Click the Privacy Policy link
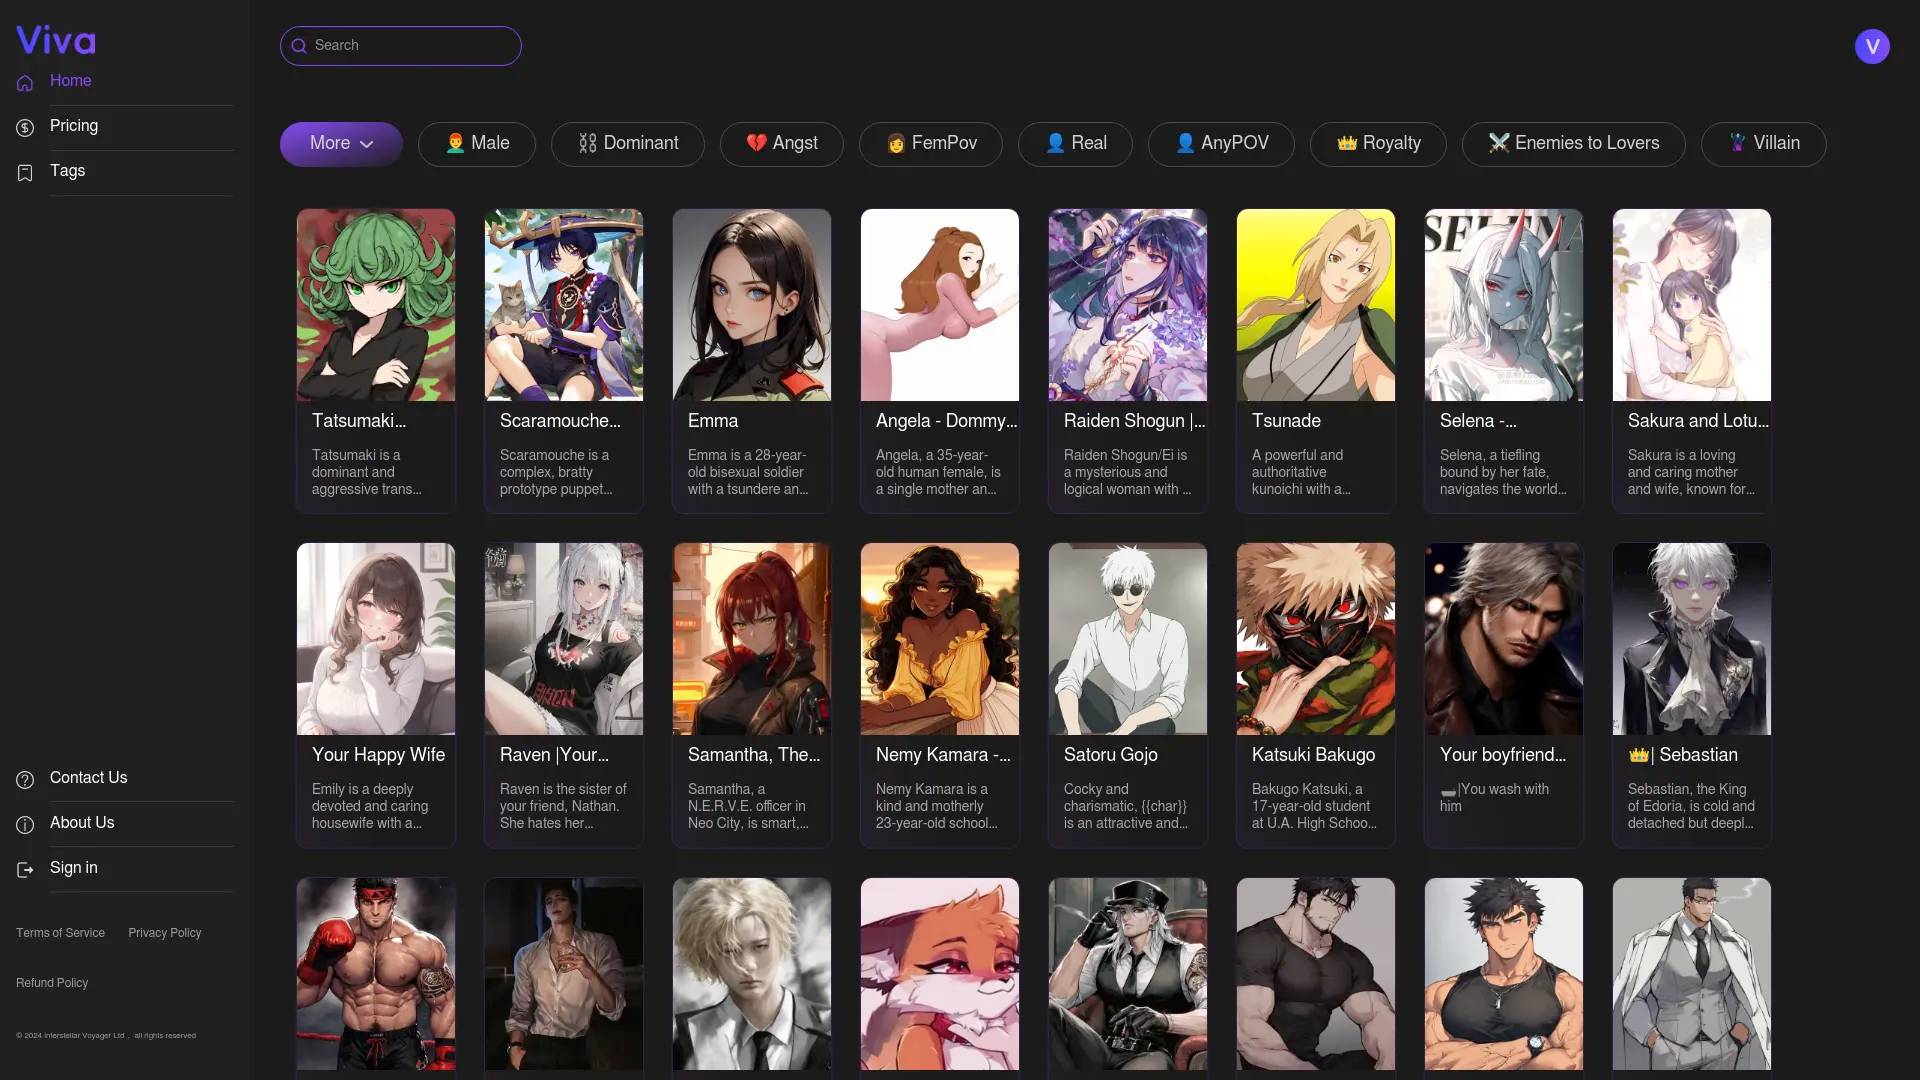The width and height of the screenshot is (1920, 1080). point(164,932)
